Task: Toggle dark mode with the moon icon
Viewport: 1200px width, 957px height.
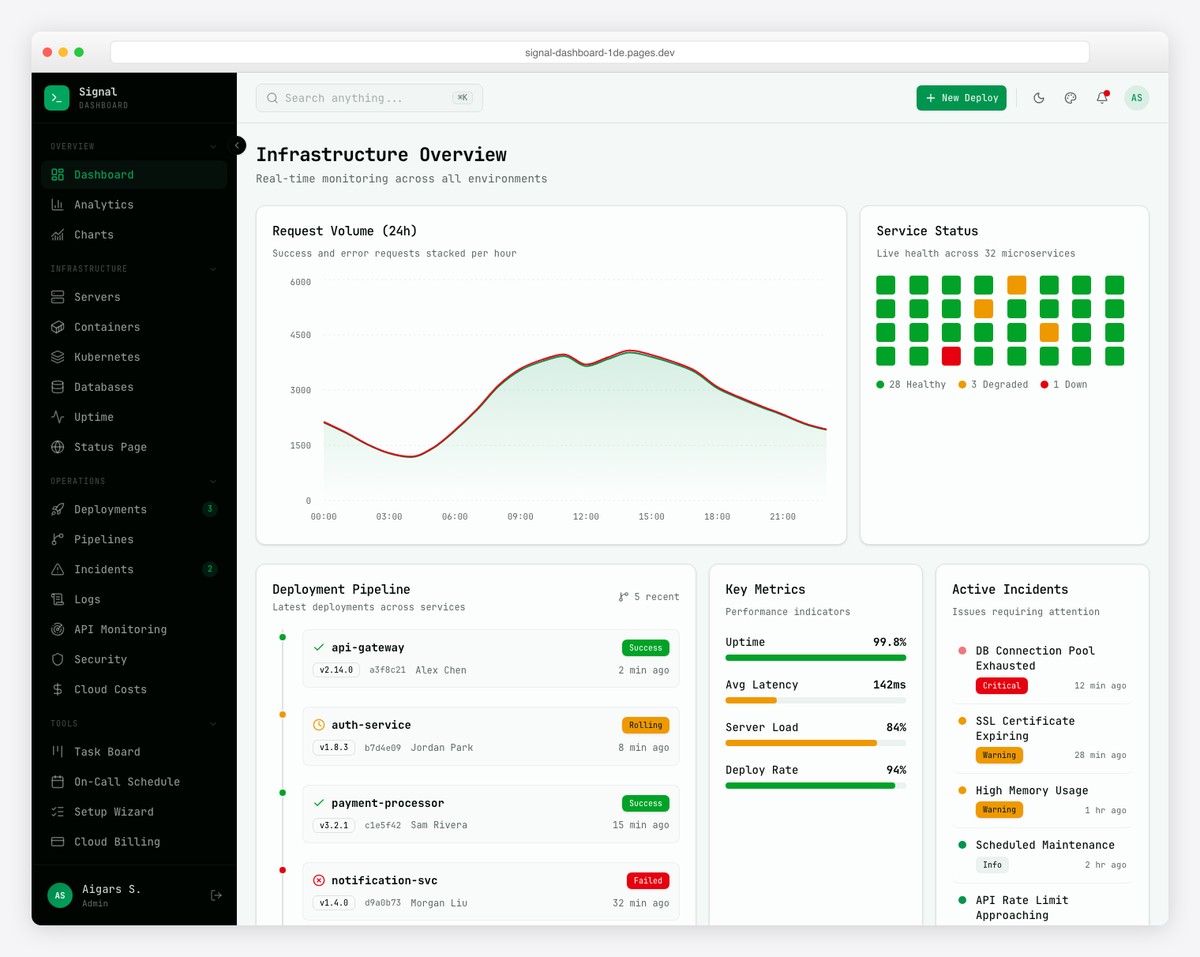Action: 1038,97
